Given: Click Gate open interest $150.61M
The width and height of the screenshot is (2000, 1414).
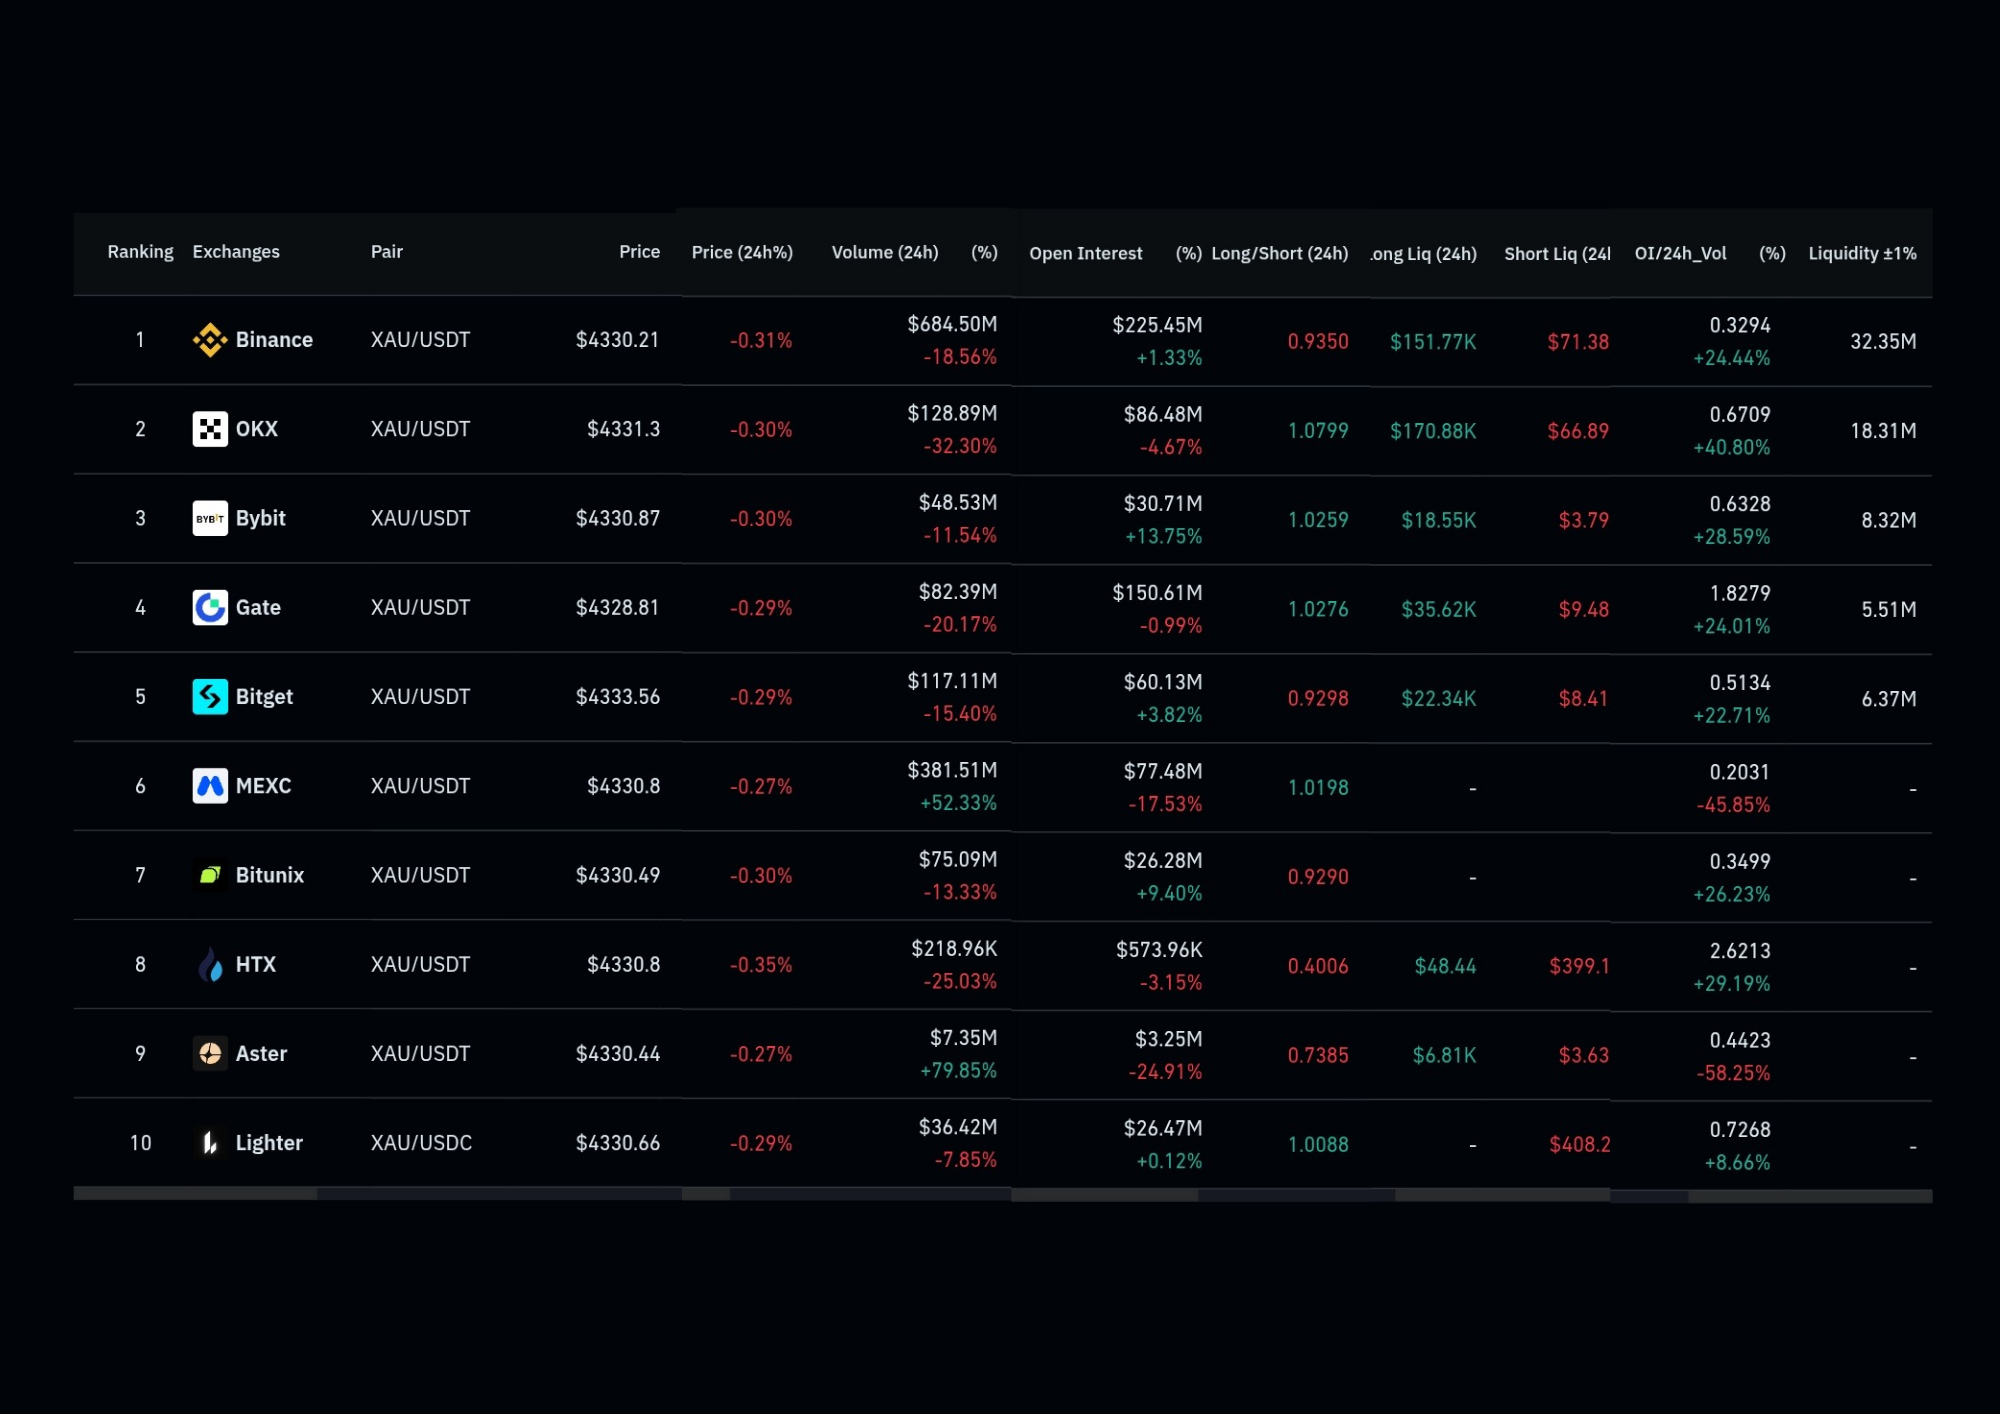Looking at the screenshot, I should [1157, 593].
